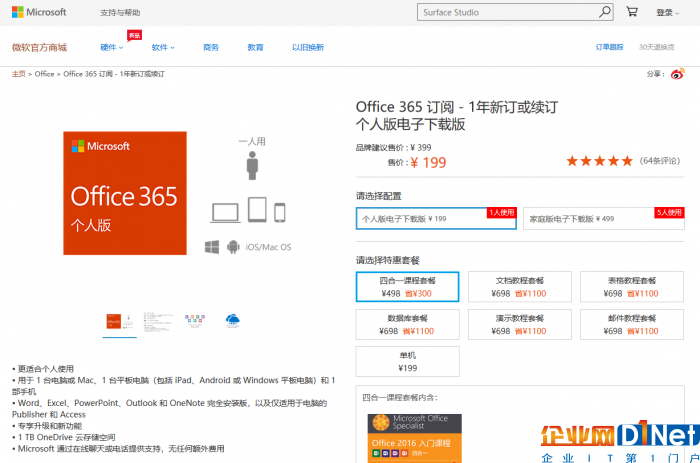Click the Microsoft logo in header
The width and height of the screenshot is (700, 463).
tap(39, 12)
